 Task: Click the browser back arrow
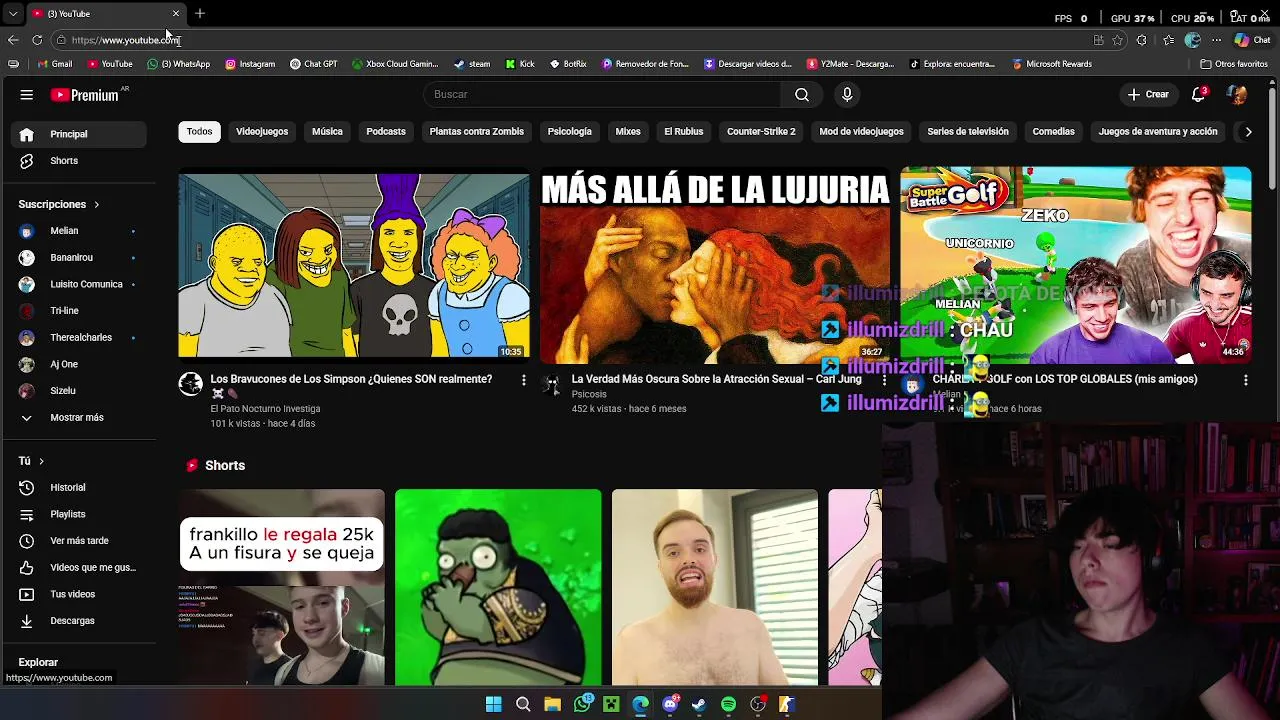pos(13,40)
